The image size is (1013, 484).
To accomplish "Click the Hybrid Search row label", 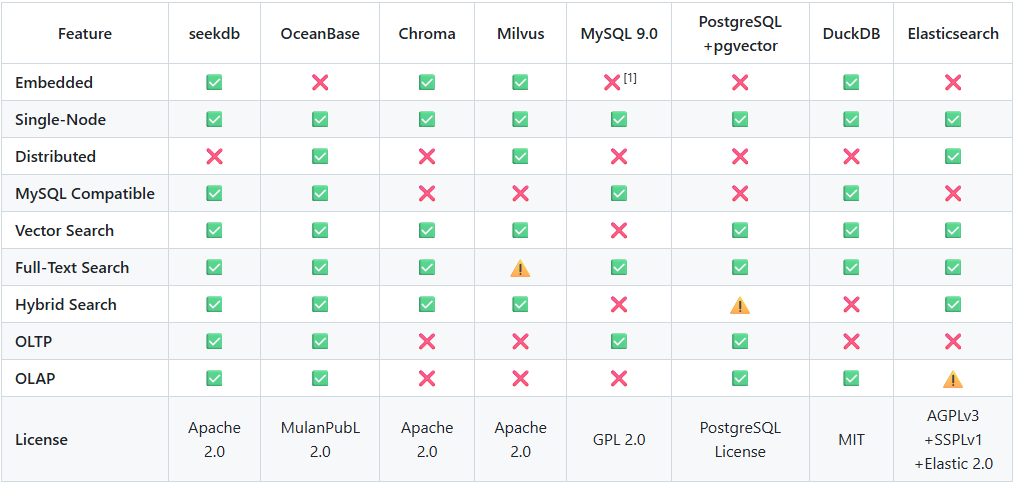I will (66, 305).
